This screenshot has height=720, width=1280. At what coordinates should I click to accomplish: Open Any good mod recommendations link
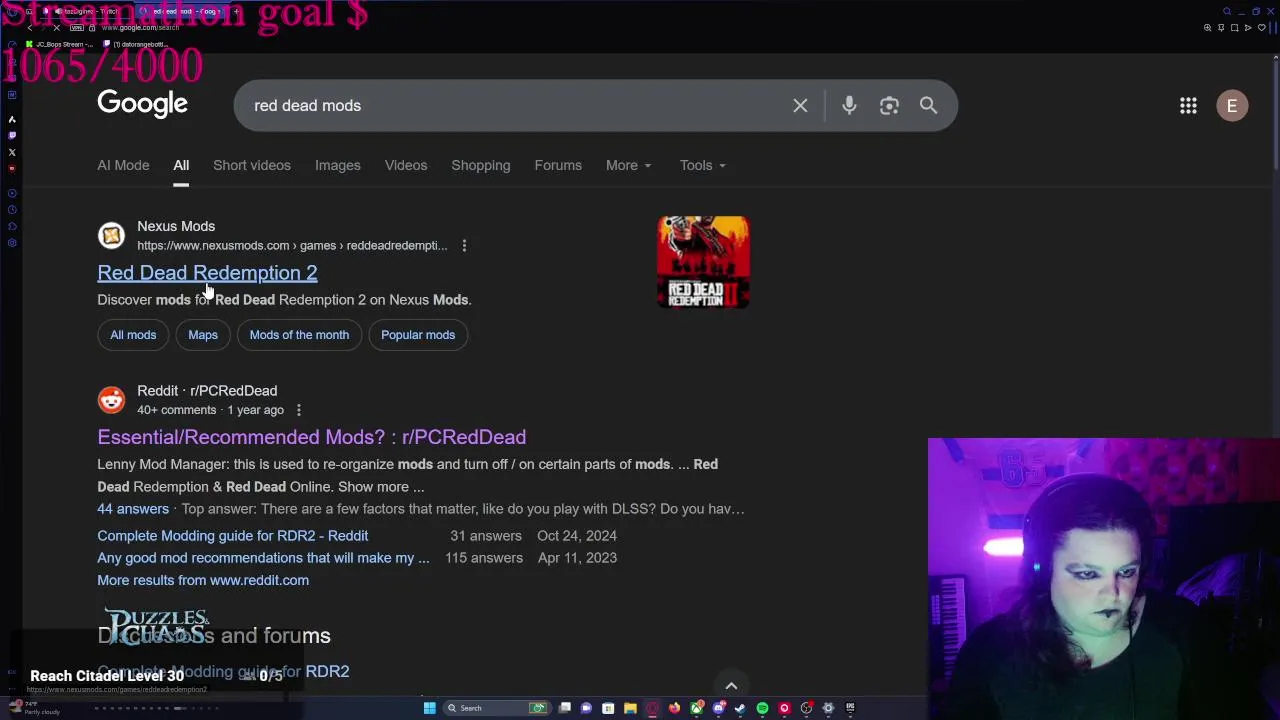263,558
